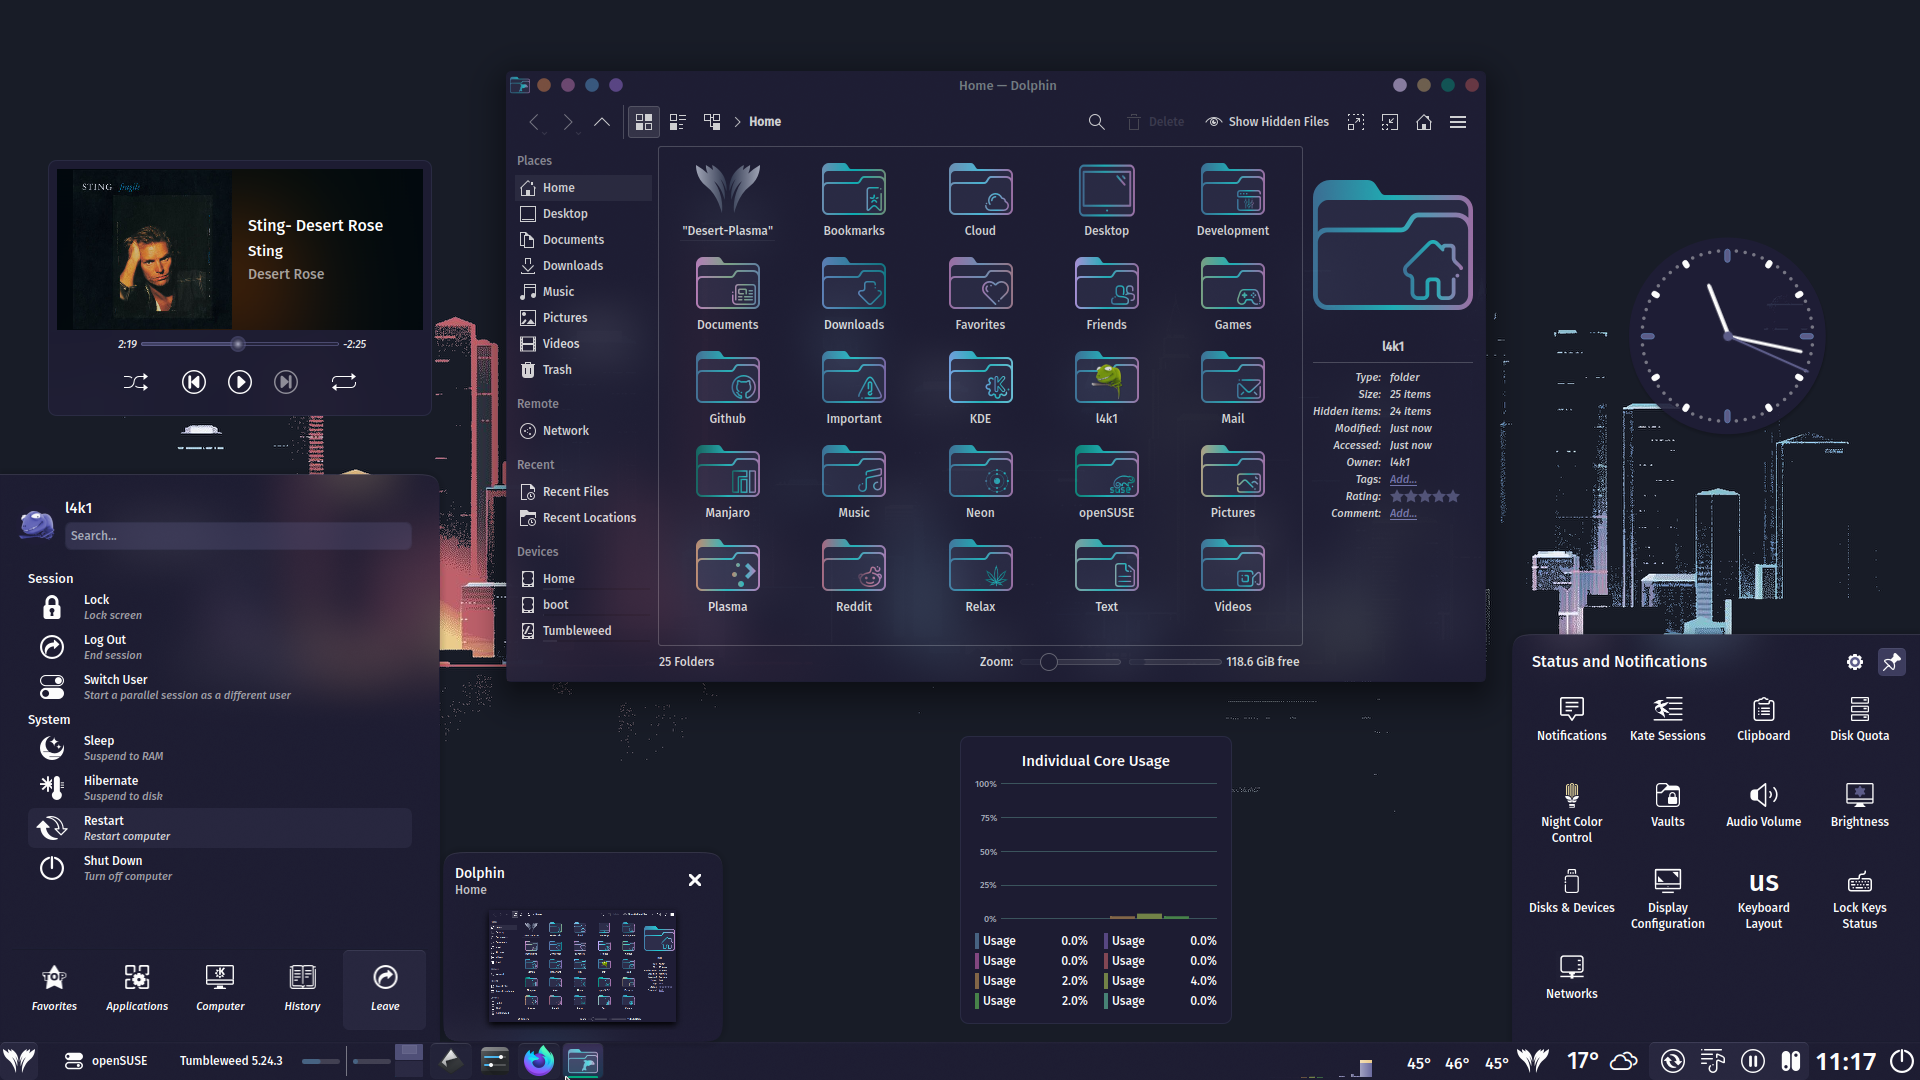Choose Log Out in Session
Viewport: 1920px width, 1080px height.
point(220,647)
